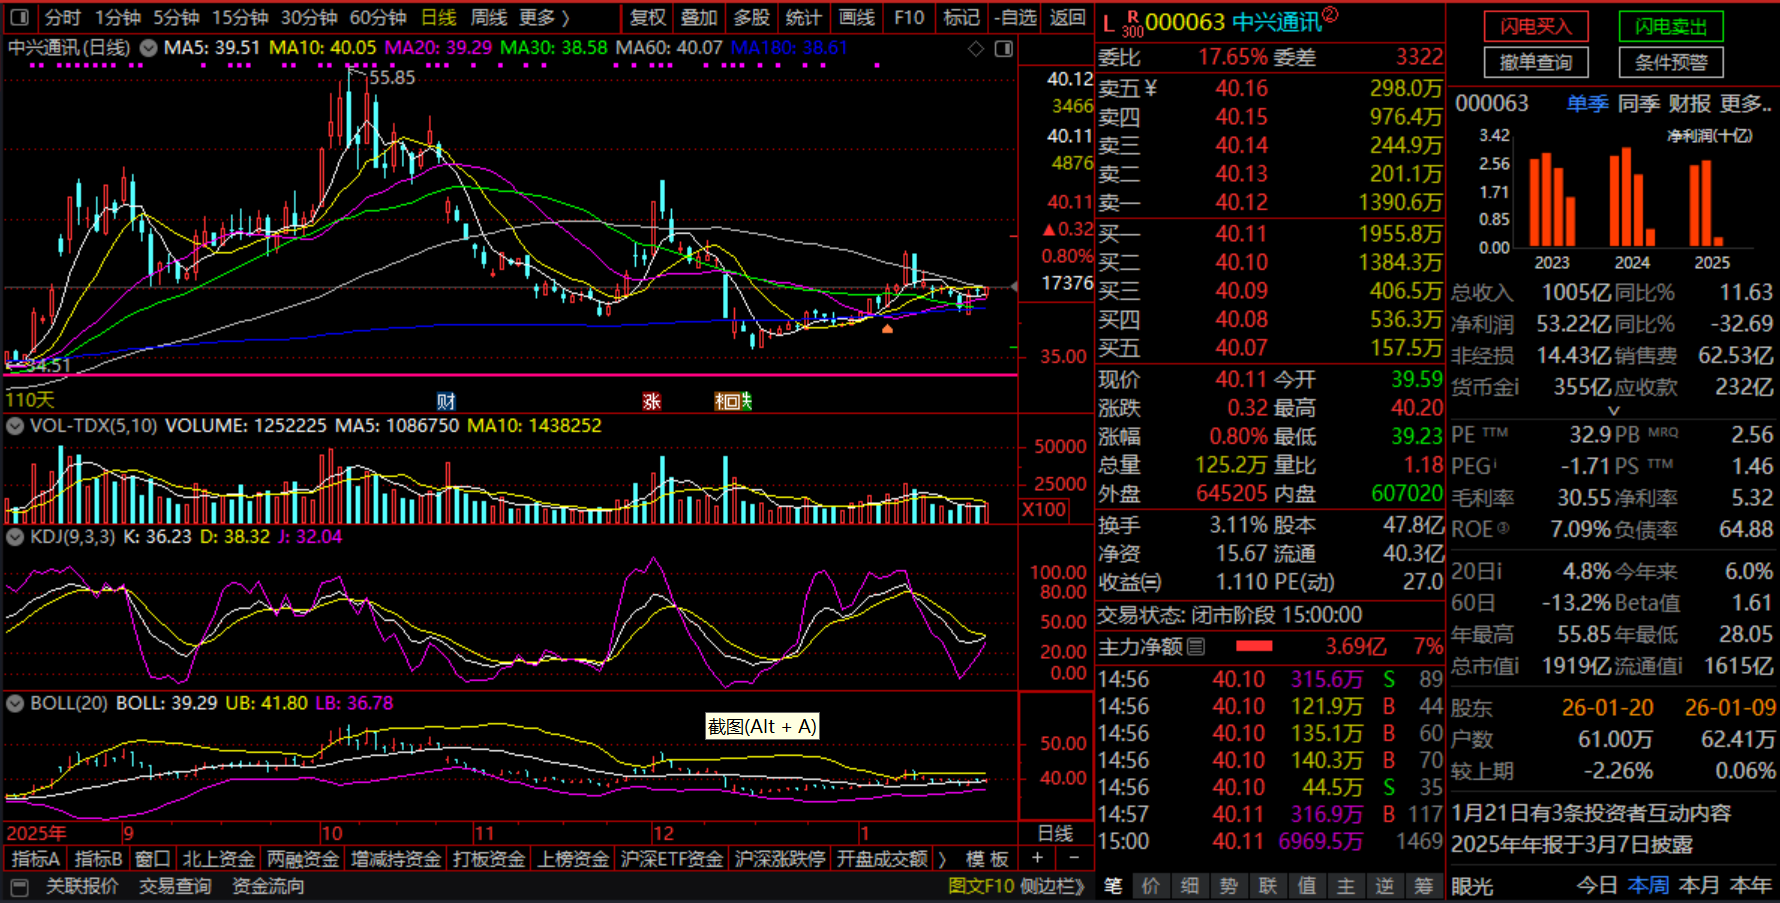Show 打板资金 indicator
This screenshot has height=903, width=1780.
click(489, 859)
